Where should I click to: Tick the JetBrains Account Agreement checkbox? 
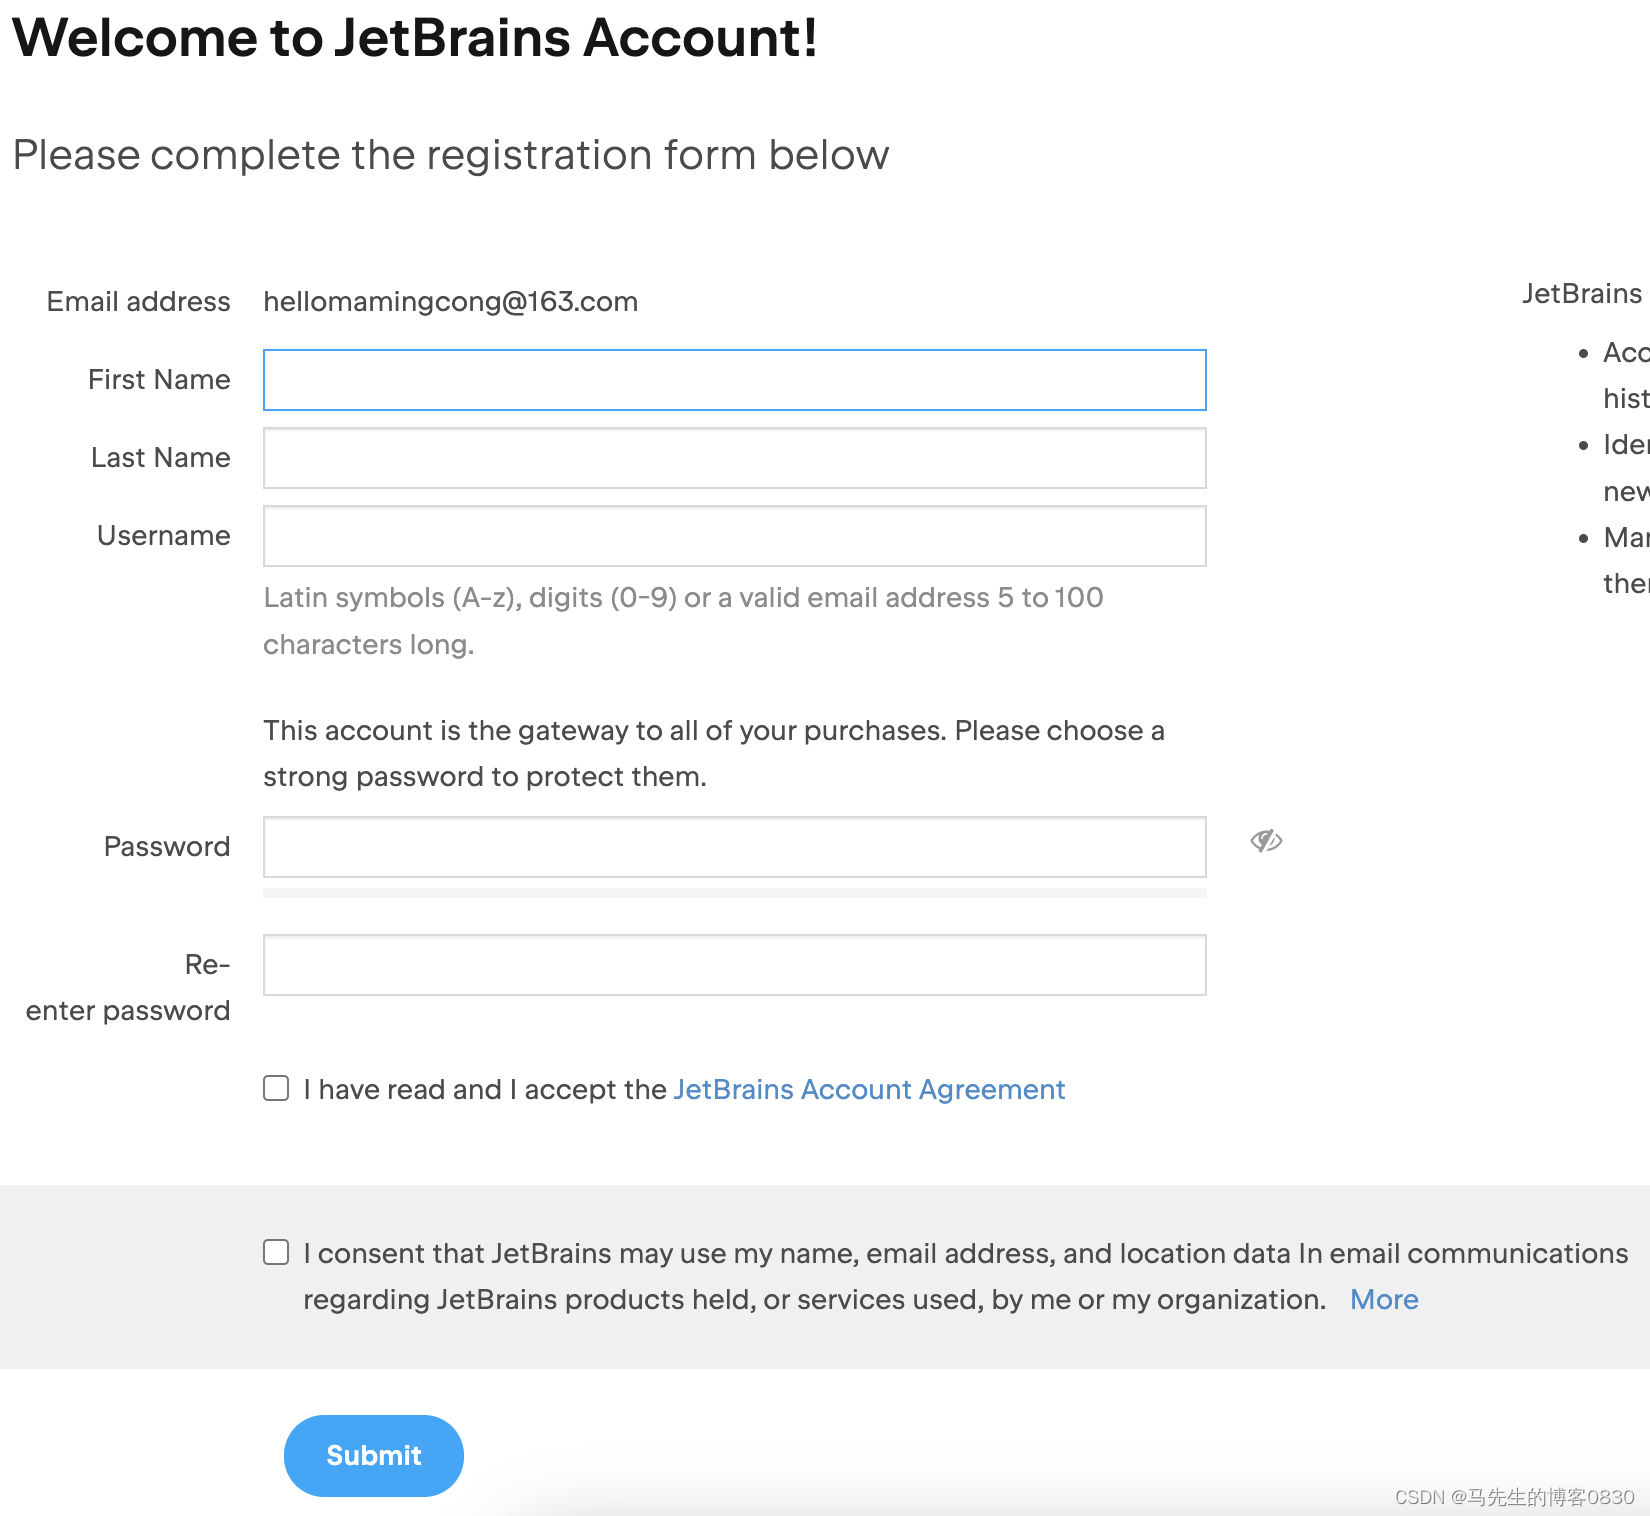pyautogui.click(x=276, y=1088)
